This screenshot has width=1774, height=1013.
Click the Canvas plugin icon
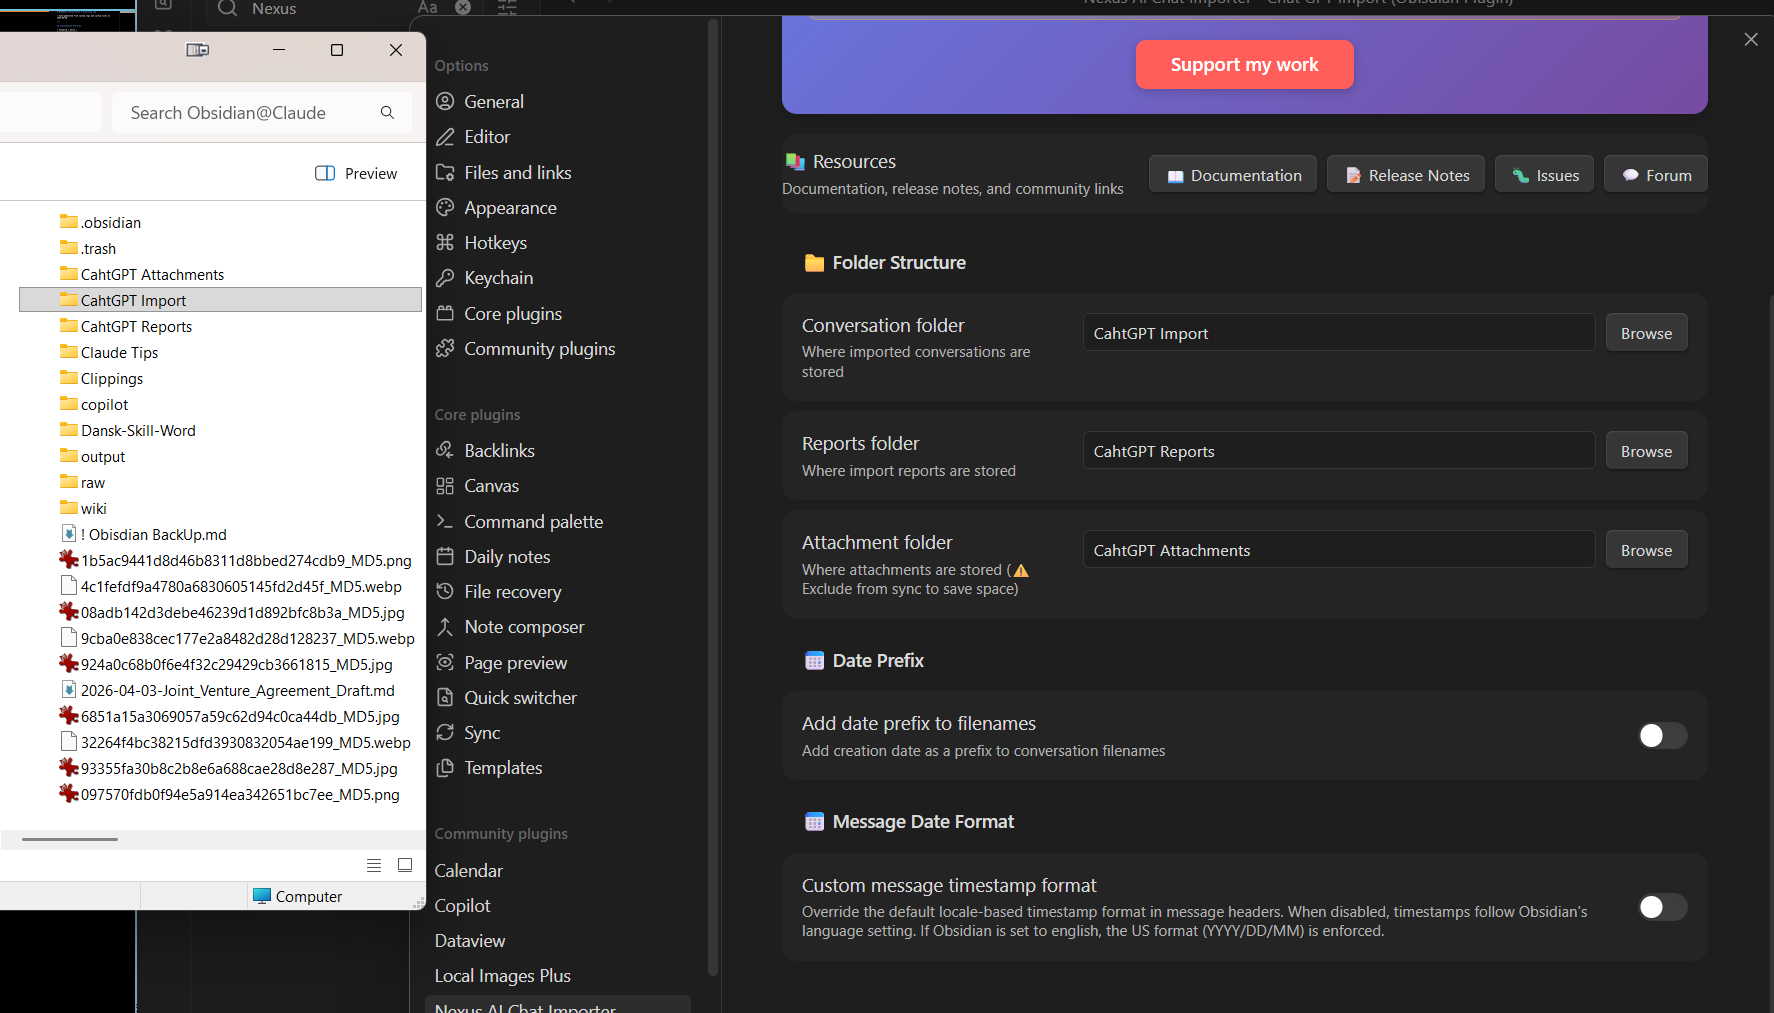445,486
